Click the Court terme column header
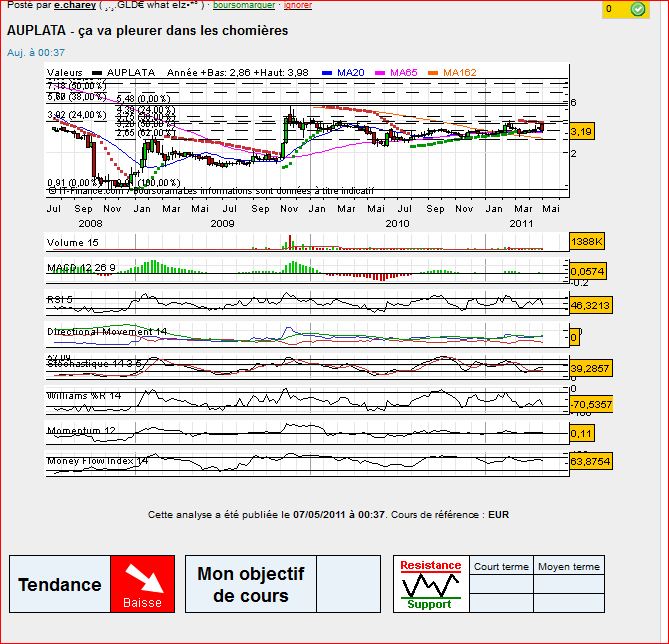The image size is (669, 644). click(501, 566)
